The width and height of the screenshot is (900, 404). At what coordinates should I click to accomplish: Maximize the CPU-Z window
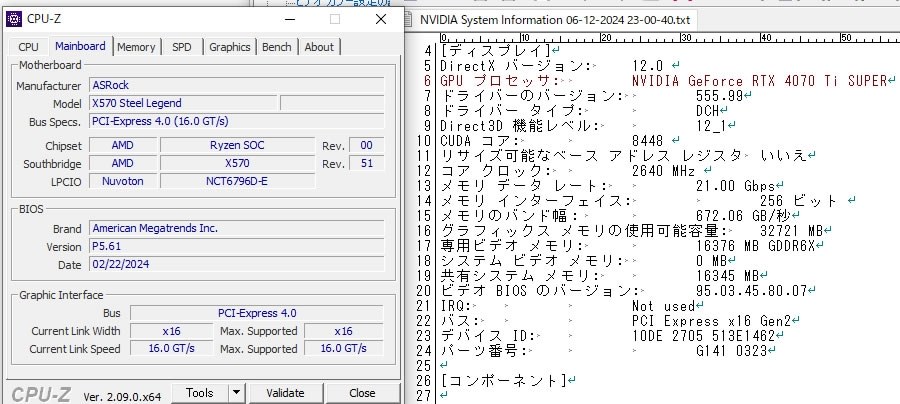tap(335, 20)
